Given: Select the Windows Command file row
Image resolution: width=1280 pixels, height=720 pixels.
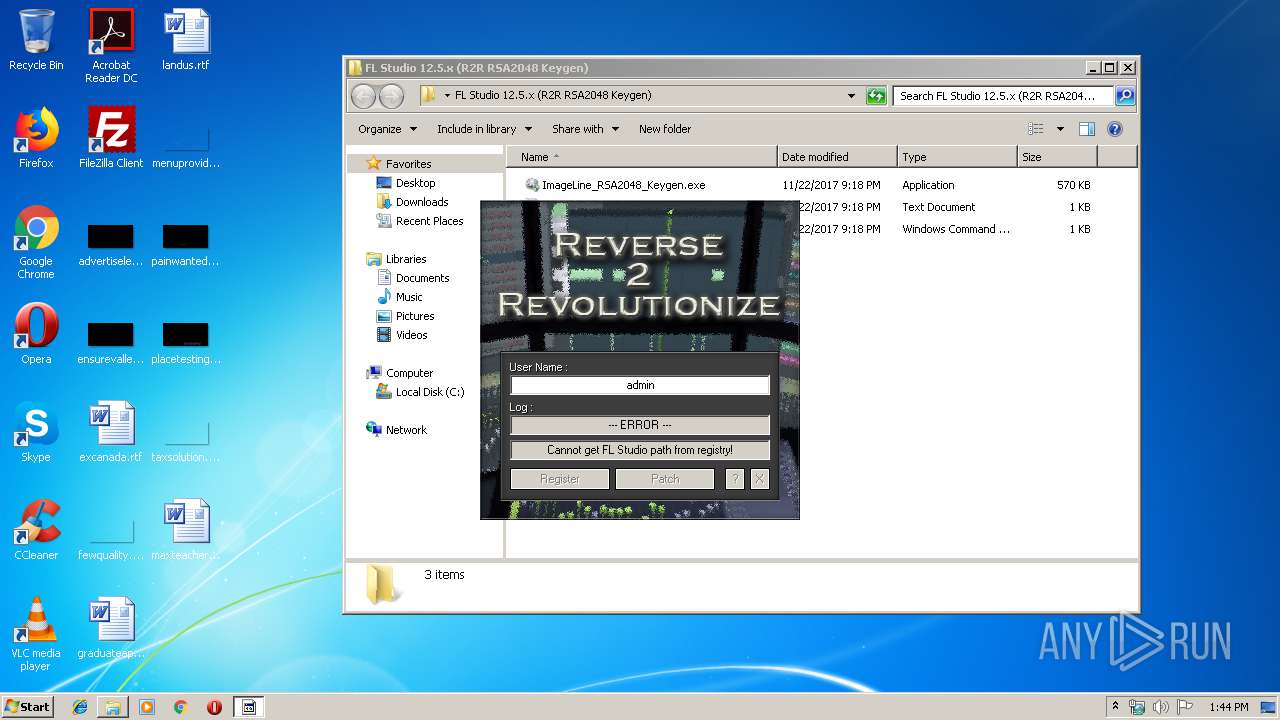Looking at the screenshot, I should click(x=955, y=229).
